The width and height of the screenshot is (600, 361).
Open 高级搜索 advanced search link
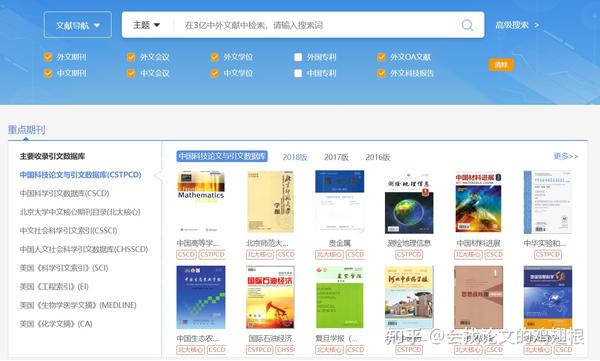point(517,25)
